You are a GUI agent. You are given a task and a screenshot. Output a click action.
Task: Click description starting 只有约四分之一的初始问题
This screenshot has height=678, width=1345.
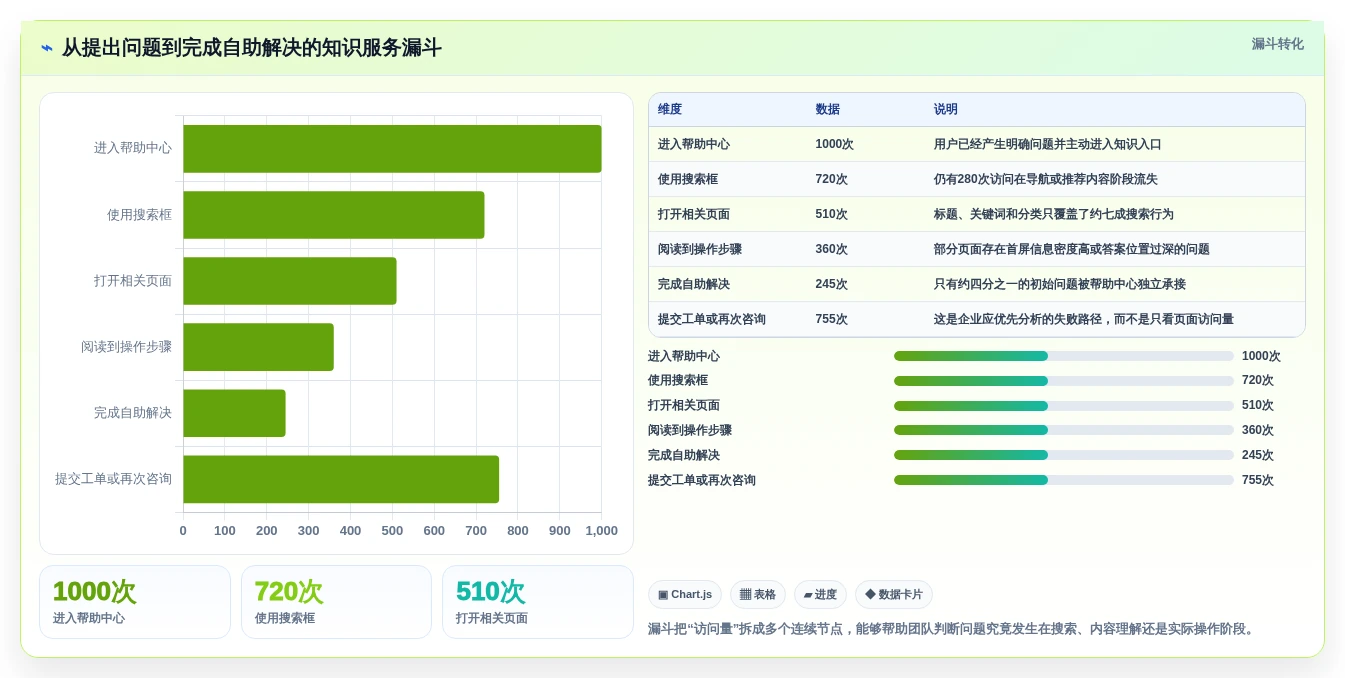point(1060,284)
